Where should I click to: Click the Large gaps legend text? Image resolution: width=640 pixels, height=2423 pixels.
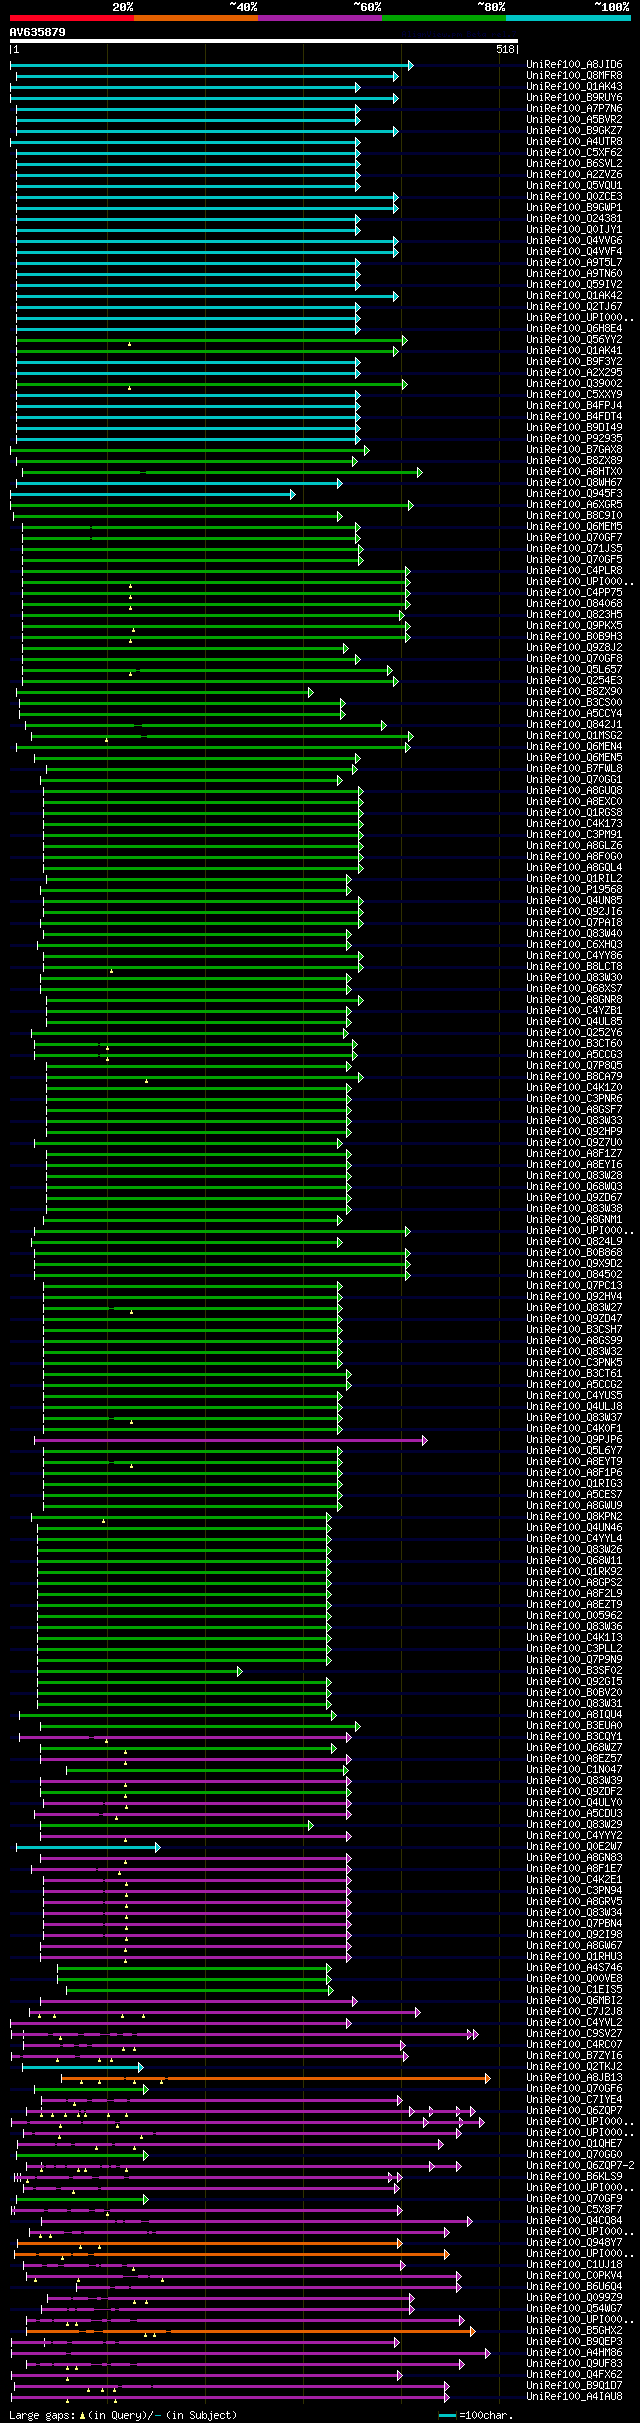(123, 2416)
